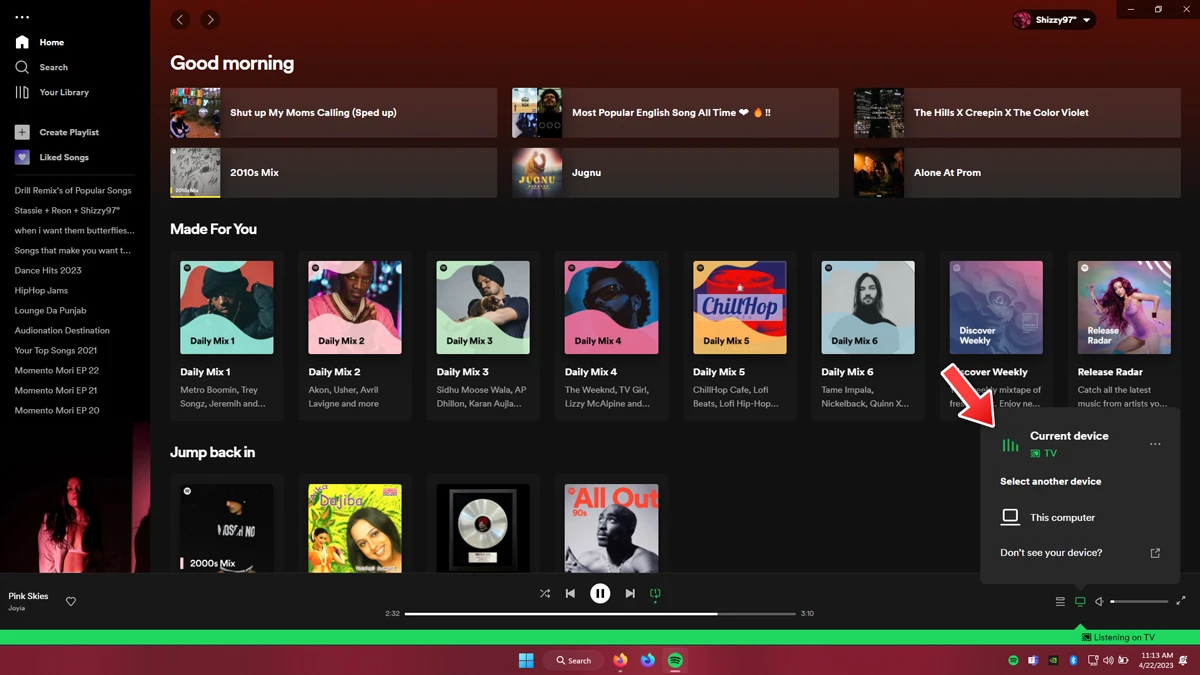Click the Liked Songs heart icon
This screenshot has height=675, width=1200.
click(x=22, y=157)
